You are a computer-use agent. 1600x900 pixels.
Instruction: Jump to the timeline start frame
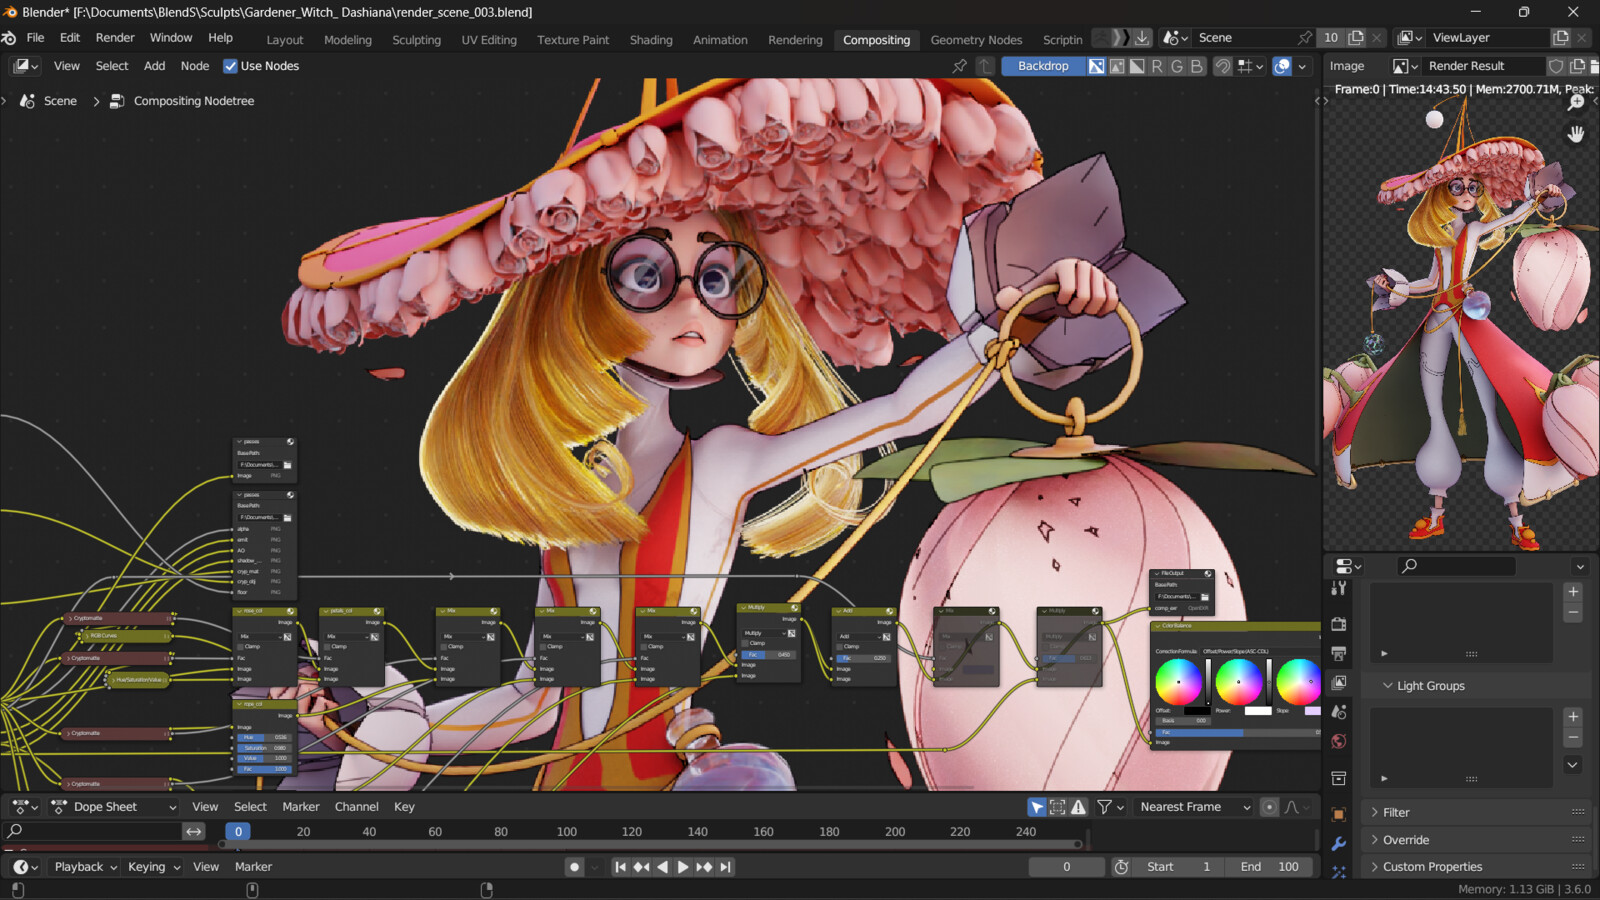[620, 867]
